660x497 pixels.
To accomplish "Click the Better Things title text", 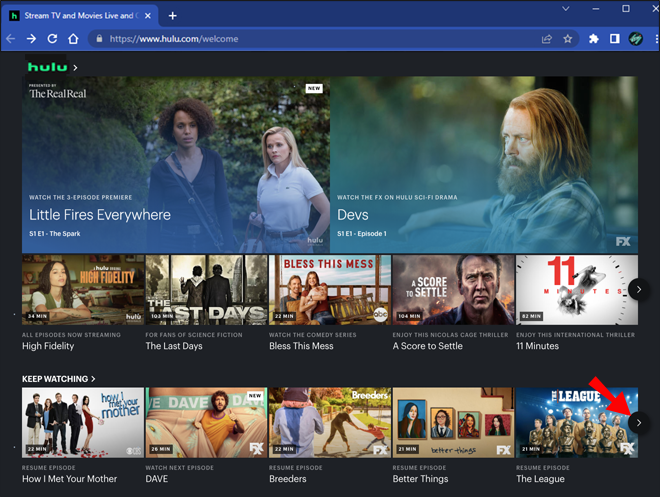I will coord(420,479).
